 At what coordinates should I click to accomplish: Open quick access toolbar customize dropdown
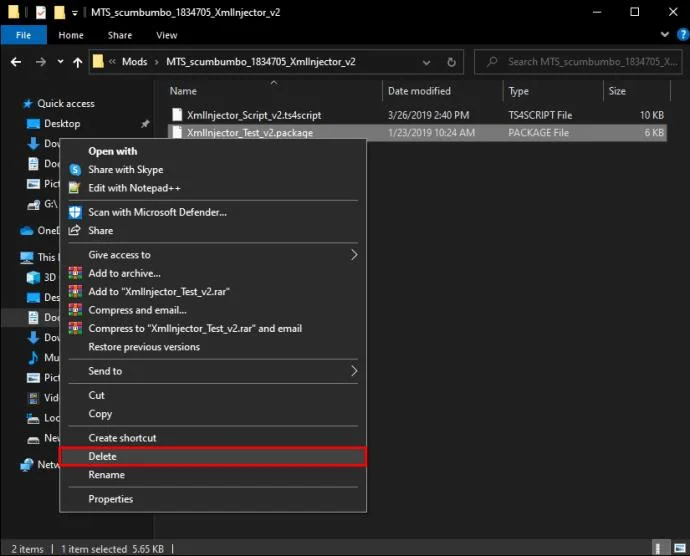74,13
